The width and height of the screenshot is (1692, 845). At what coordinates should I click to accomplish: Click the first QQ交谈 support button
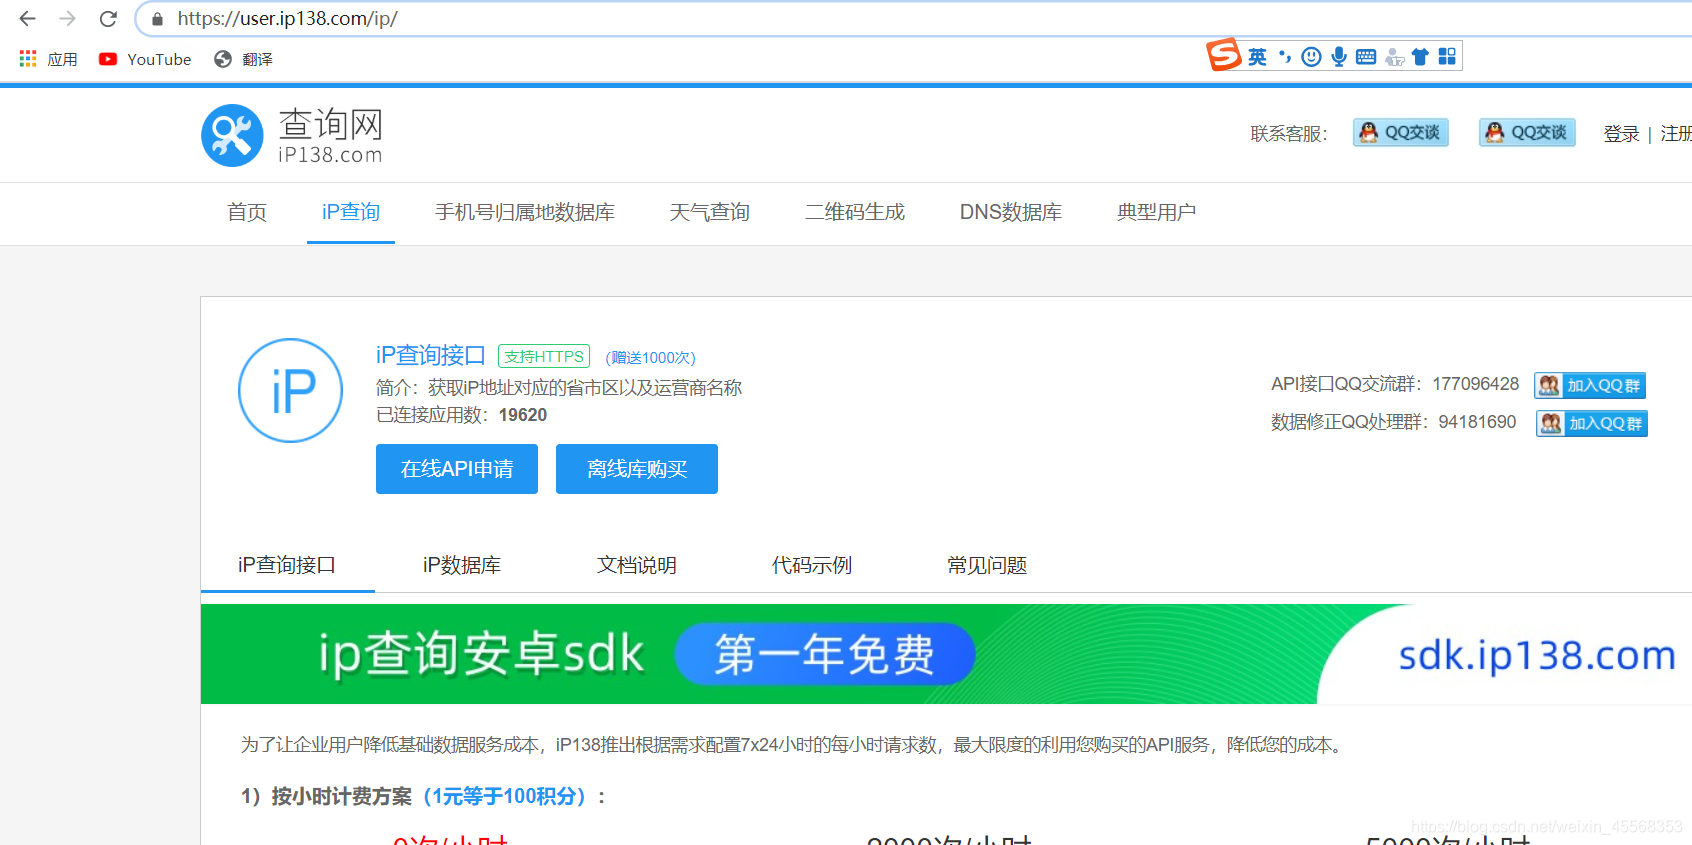click(1400, 132)
